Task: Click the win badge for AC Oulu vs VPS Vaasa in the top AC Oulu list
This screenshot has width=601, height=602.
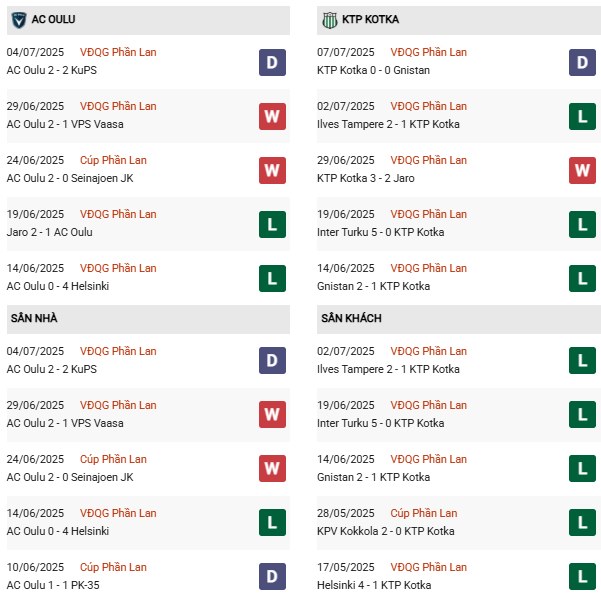Action: tap(272, 117)
